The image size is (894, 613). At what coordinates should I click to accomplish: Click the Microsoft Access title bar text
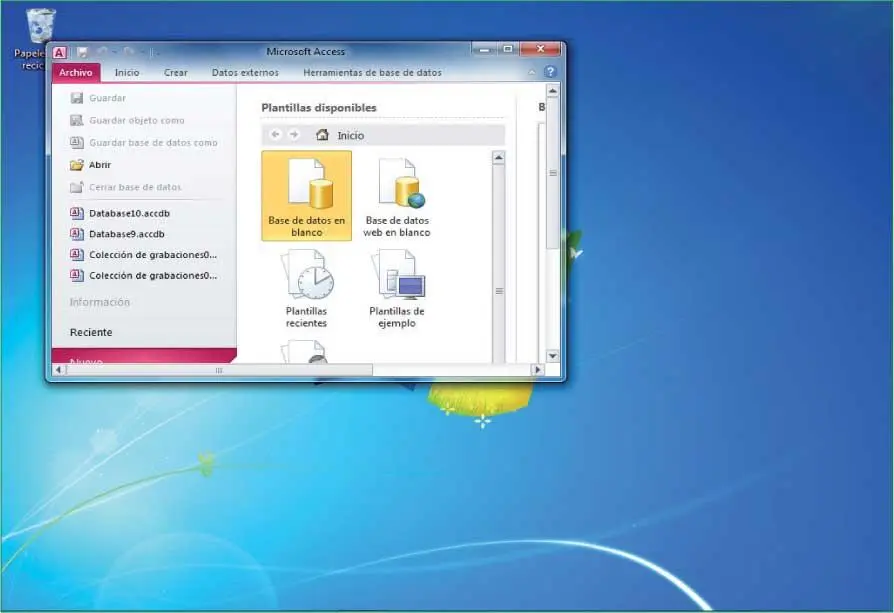click(x=306, y=51)
